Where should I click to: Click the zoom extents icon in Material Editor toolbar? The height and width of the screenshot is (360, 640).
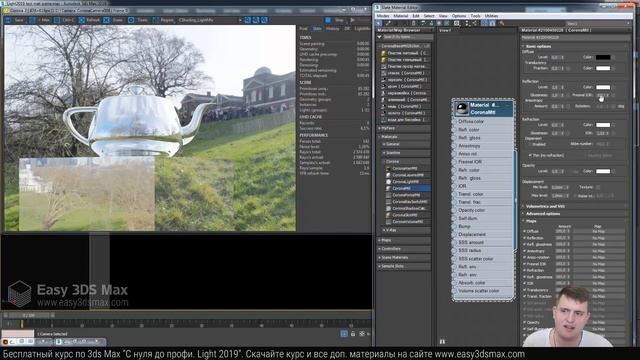pos(457,23)
